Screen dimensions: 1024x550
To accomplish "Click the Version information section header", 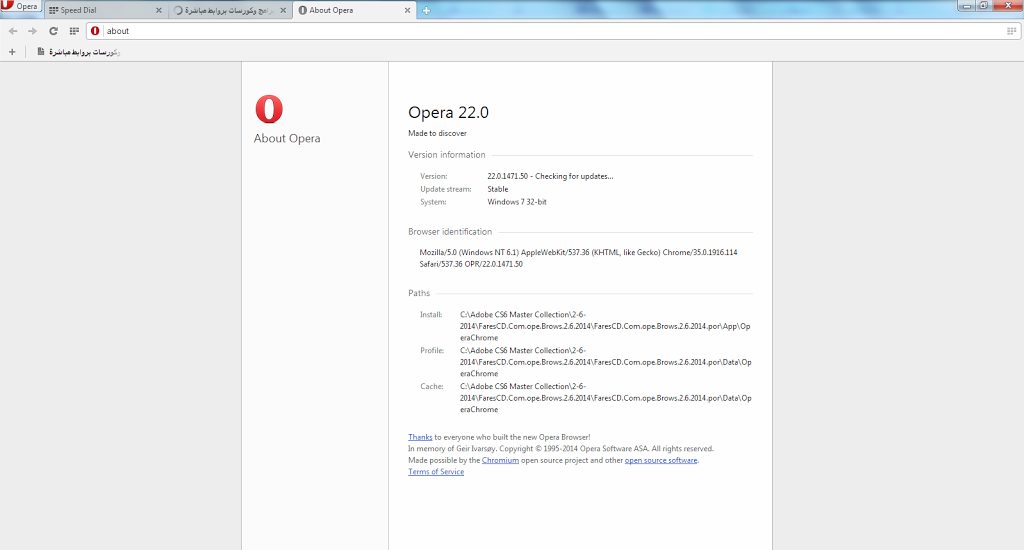I will pos(447,155).
